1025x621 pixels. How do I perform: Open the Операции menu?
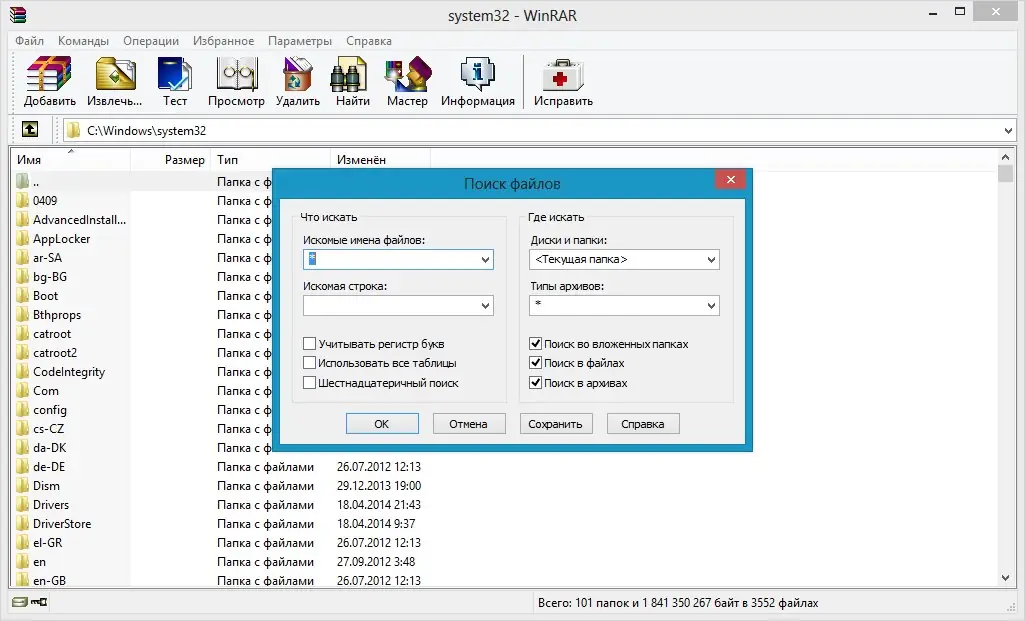[151, 41]
